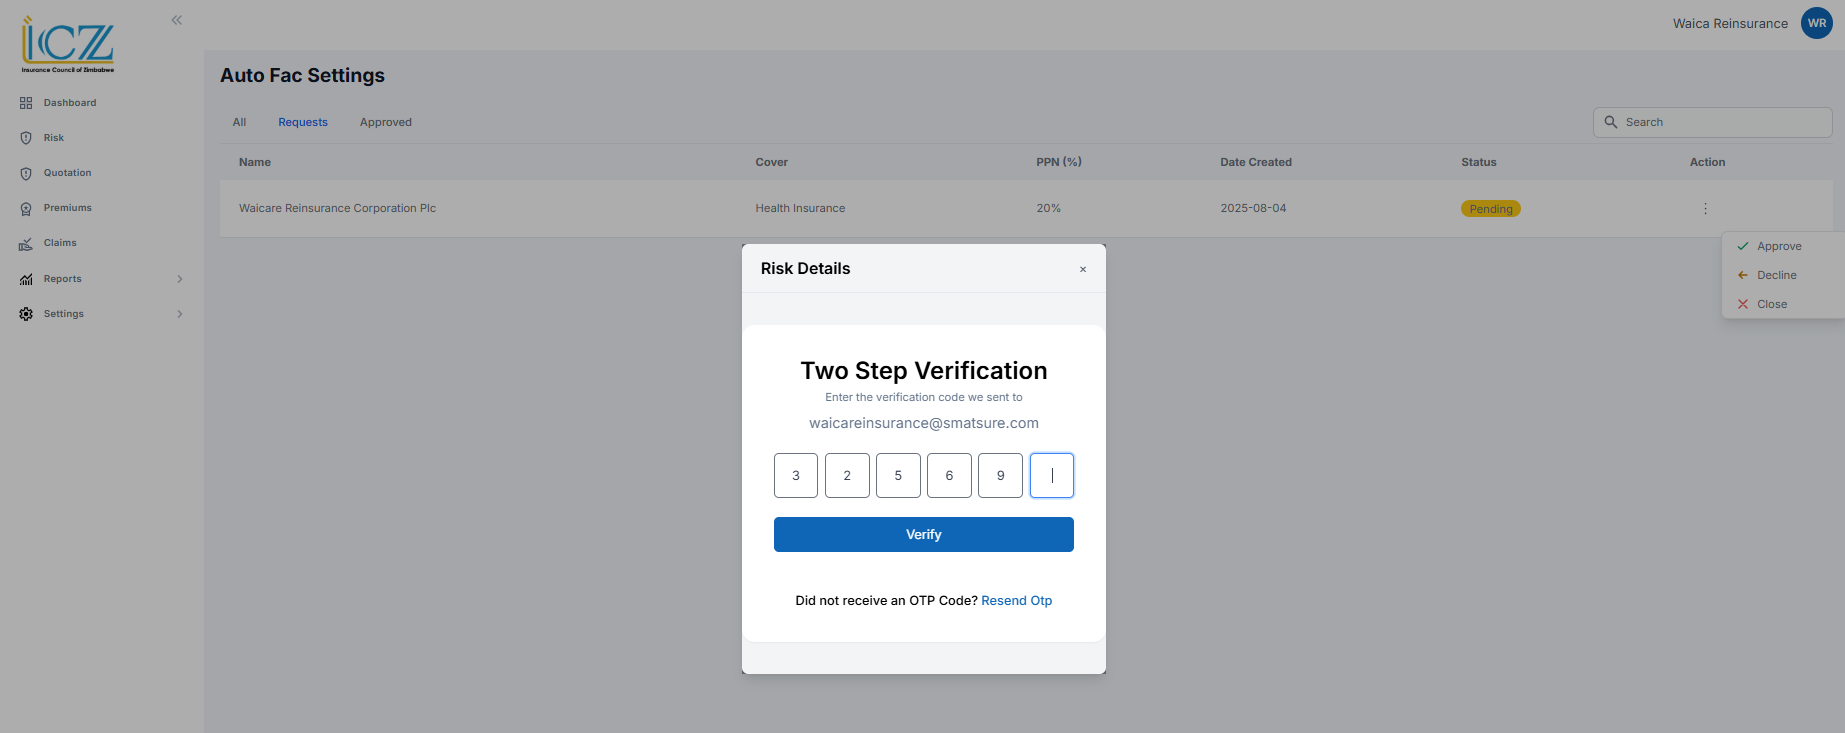
Task: Click the first OTP digit box
Action: click(796, 476)
